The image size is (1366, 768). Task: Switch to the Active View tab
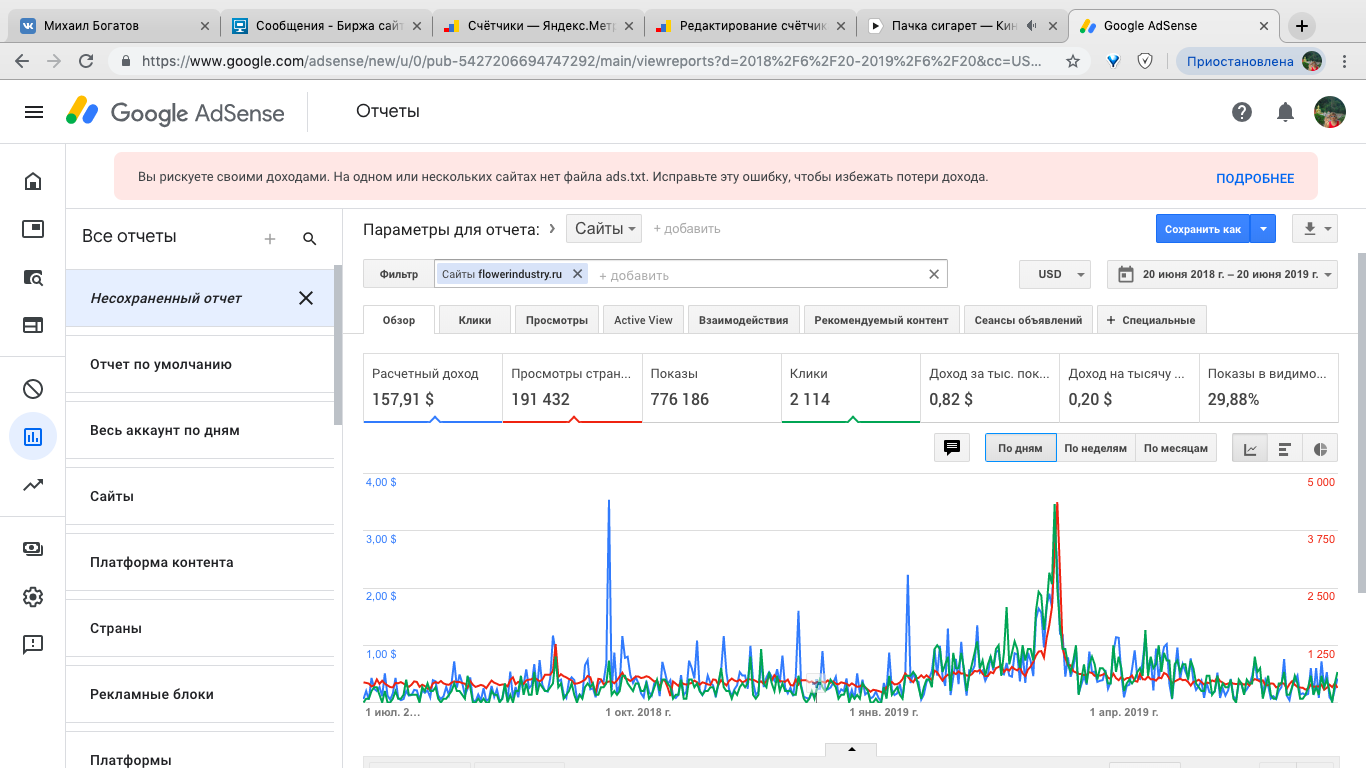pyautogui.click(x=643, y=320)
